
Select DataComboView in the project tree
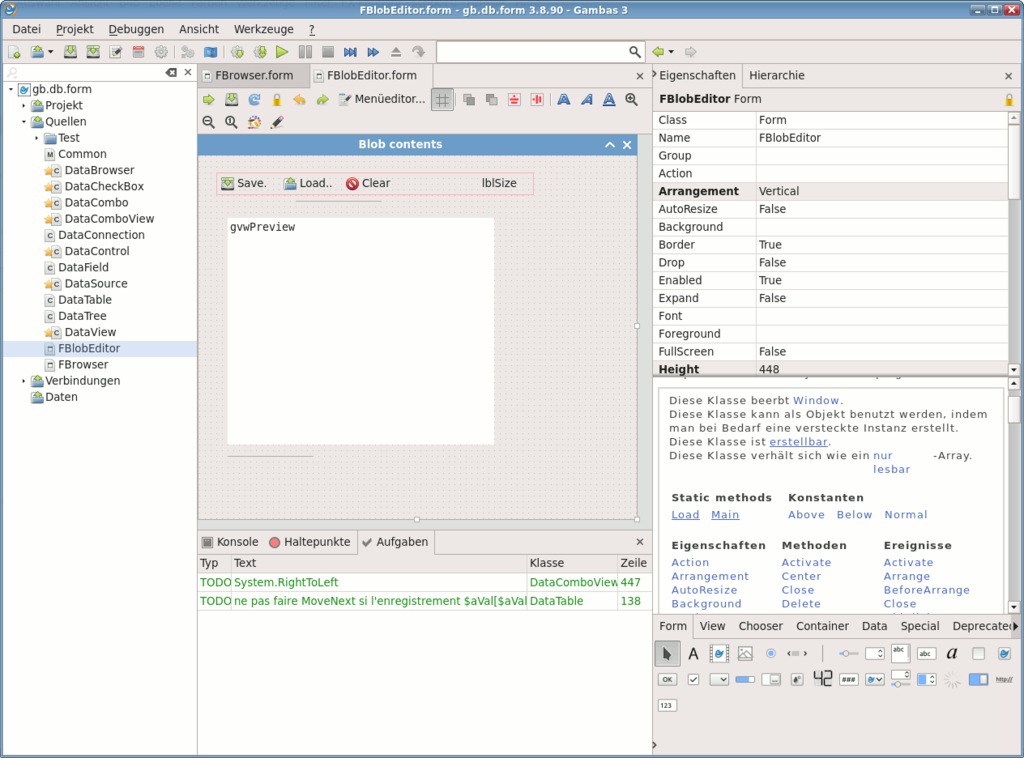pos(109,219)
